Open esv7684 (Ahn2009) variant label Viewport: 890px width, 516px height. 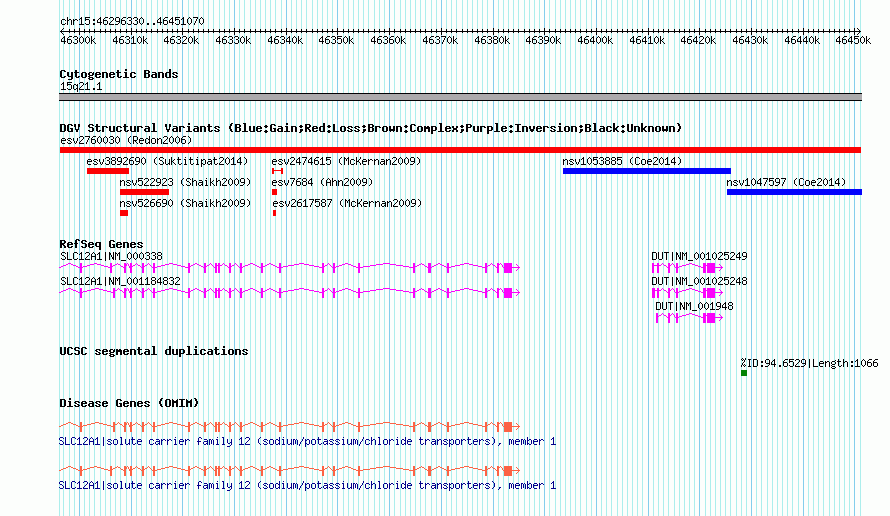[322, 182]
